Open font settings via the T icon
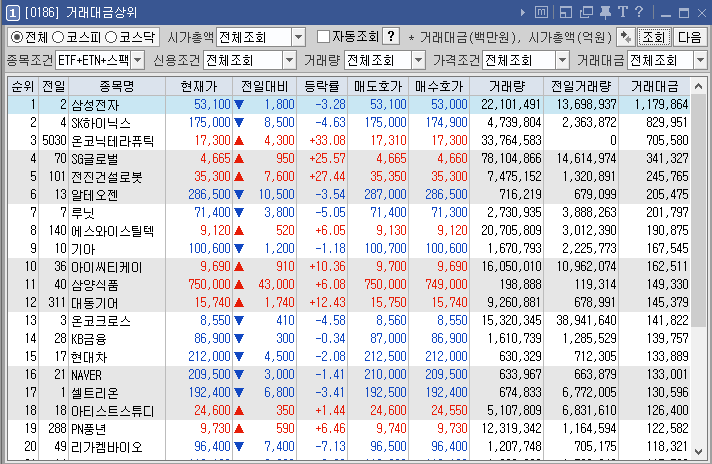 point(623,12)
